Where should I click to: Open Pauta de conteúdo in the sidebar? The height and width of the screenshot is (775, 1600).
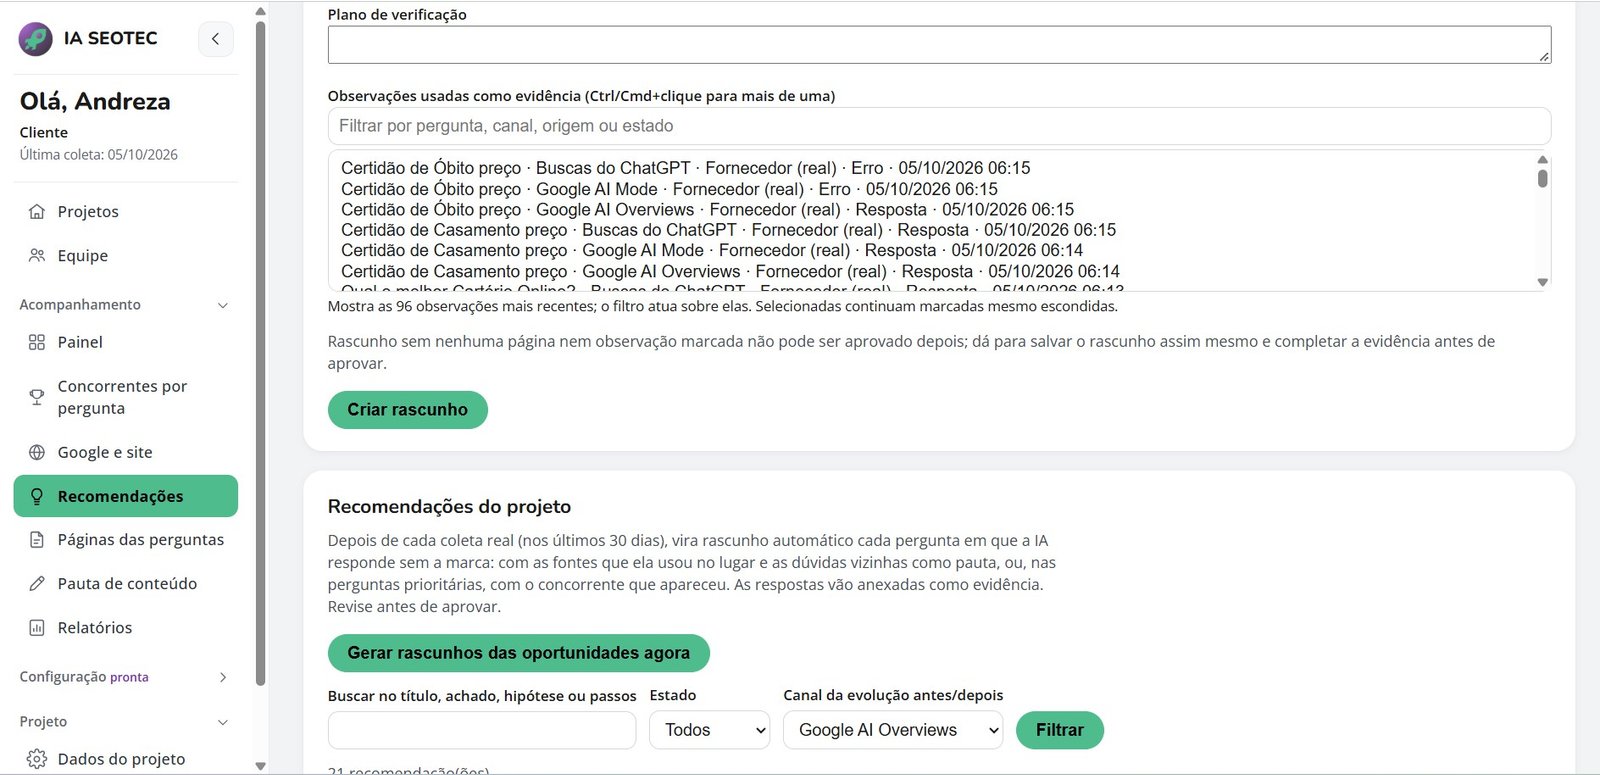pyautogui.click(x=126, y=584)
